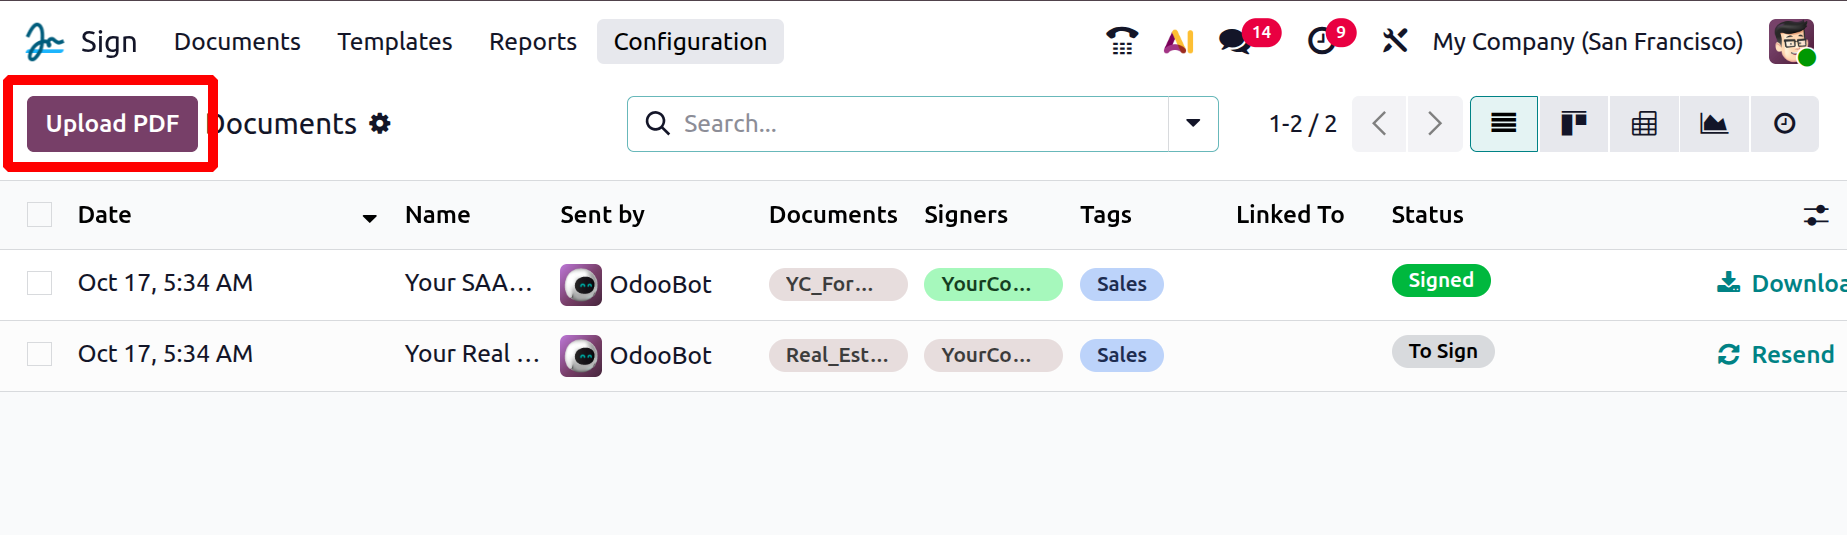
Task: Switch to pivot table view
Action: point(1644,124)
